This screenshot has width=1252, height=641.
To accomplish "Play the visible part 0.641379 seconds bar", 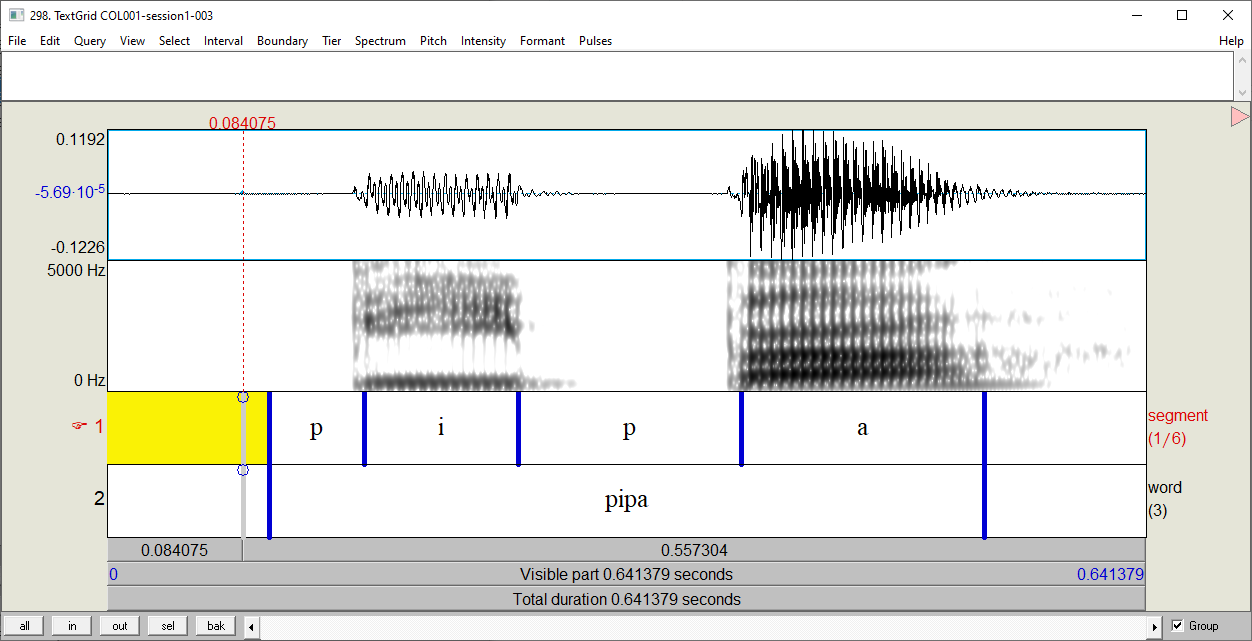I will (626, 574).
